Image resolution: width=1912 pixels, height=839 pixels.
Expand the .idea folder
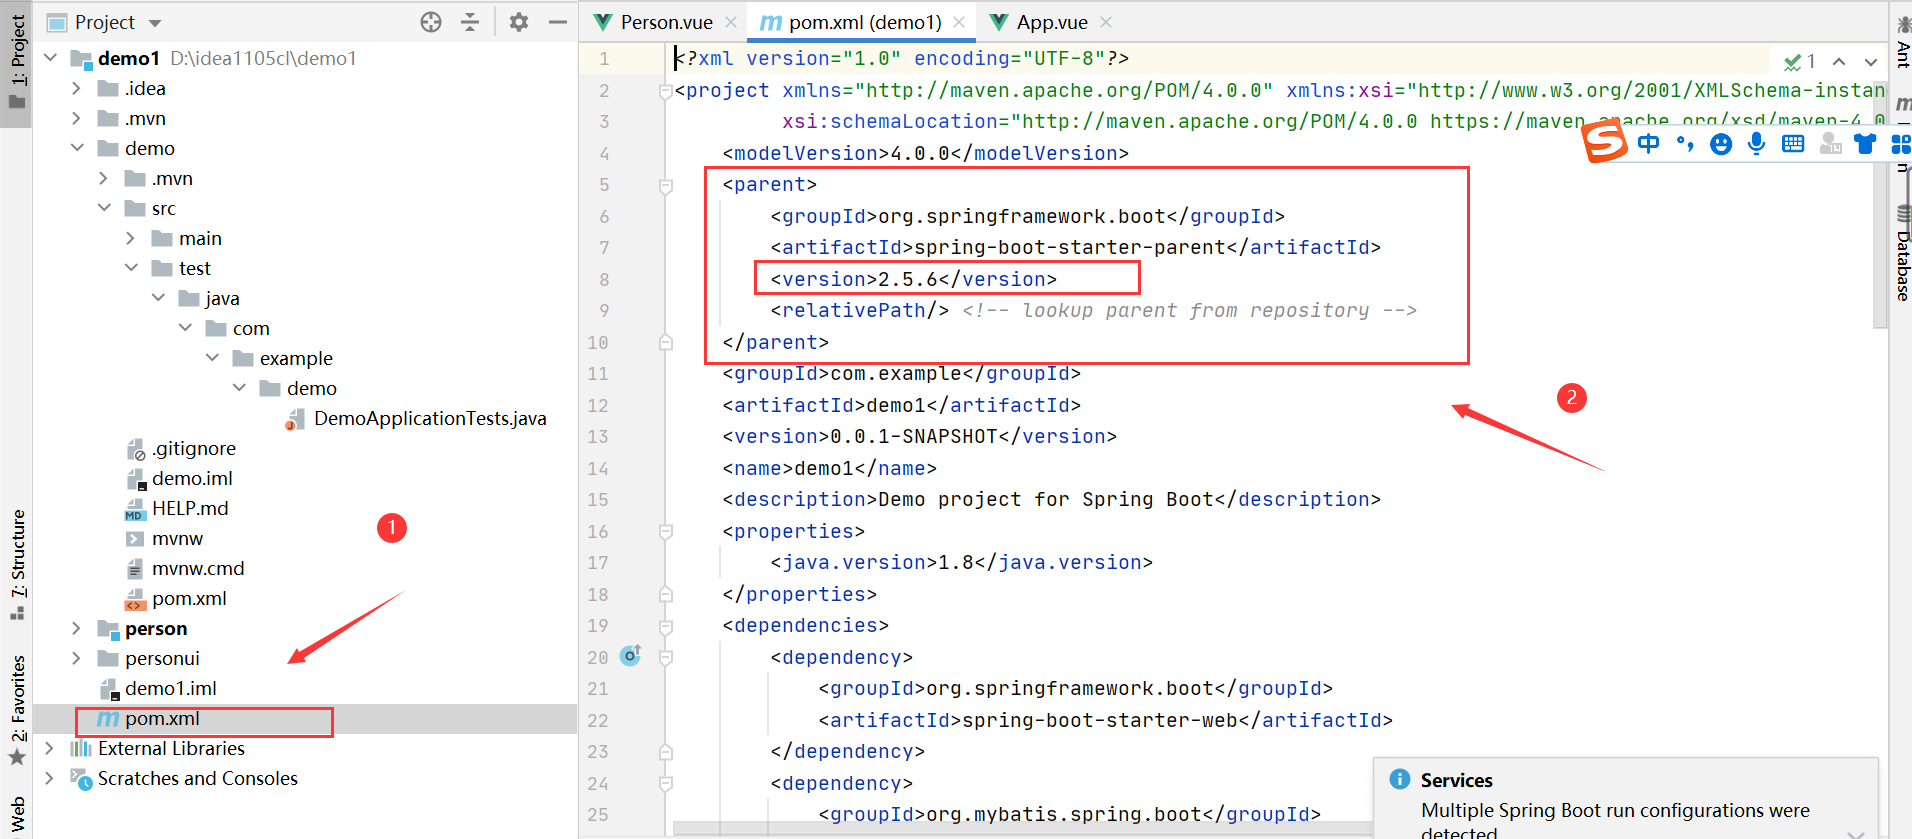click(77, 88)
